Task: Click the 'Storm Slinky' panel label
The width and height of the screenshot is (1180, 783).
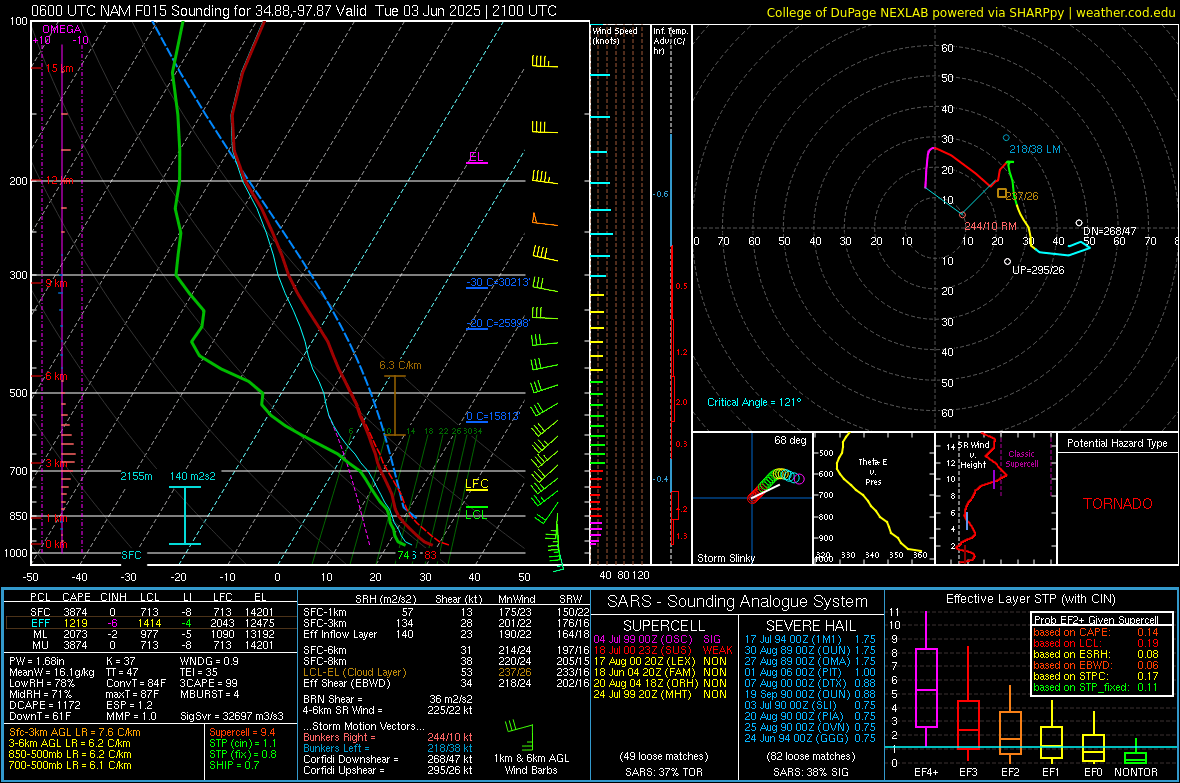Action: tap(725, 558)
